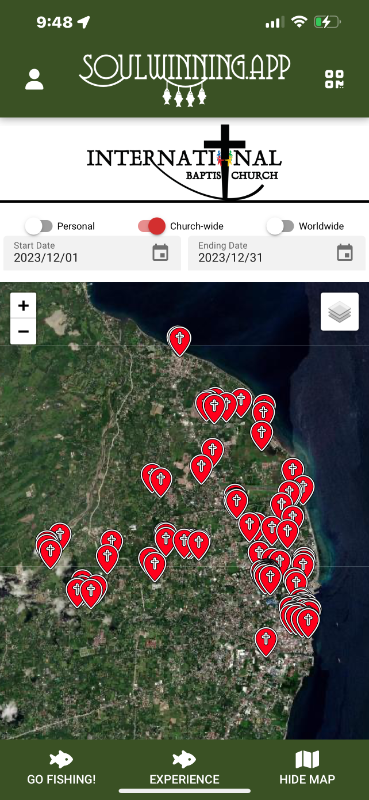Open Ending Date calendar picker icon
The image size is (369, 800).
click(x=345, y=253)
